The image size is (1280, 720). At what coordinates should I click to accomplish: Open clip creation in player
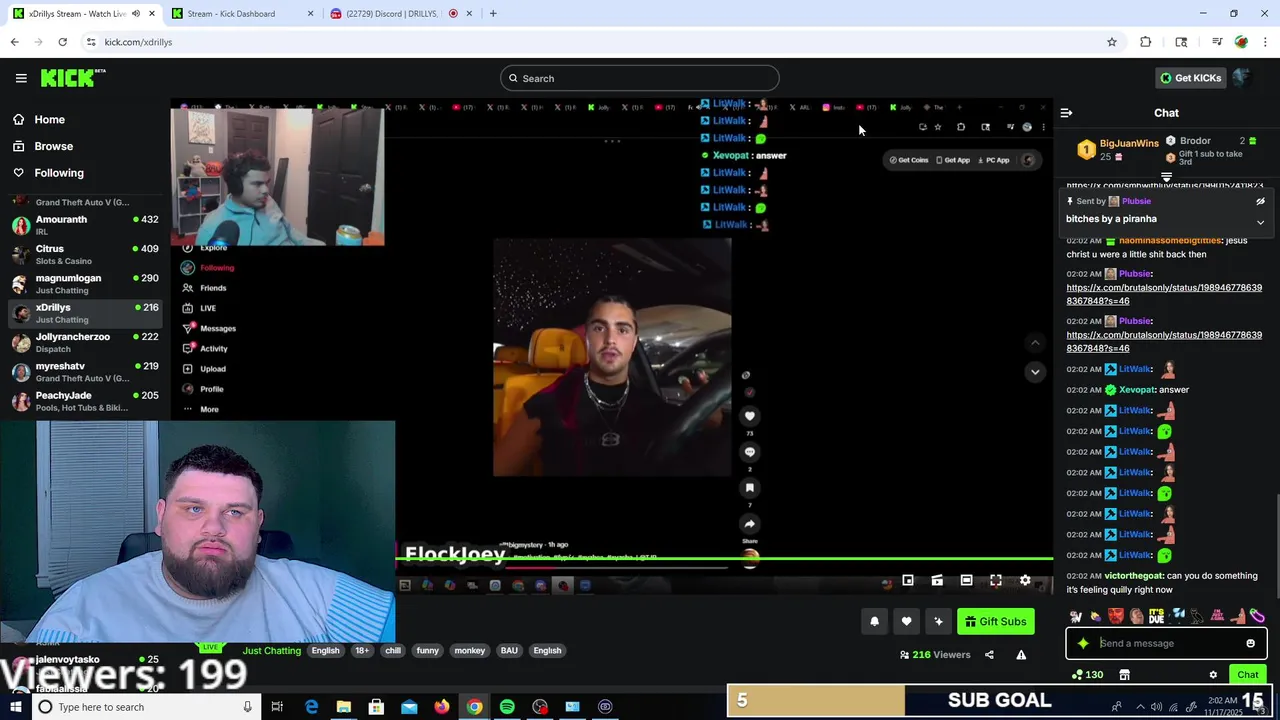point(937,580)
